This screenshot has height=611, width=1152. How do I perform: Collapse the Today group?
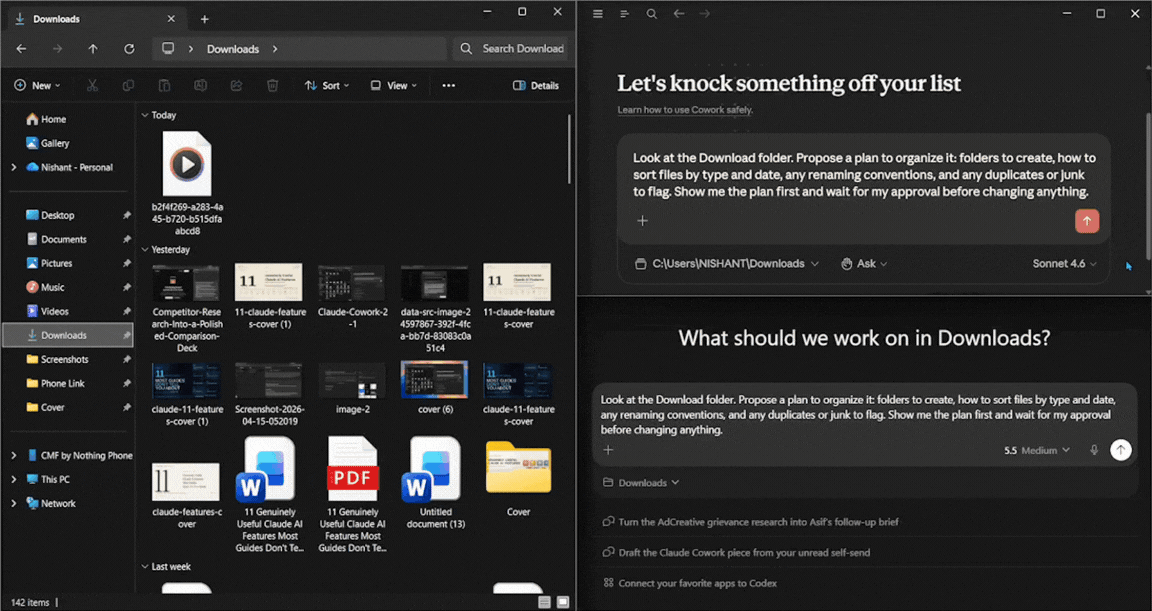(x=145, y=115)
